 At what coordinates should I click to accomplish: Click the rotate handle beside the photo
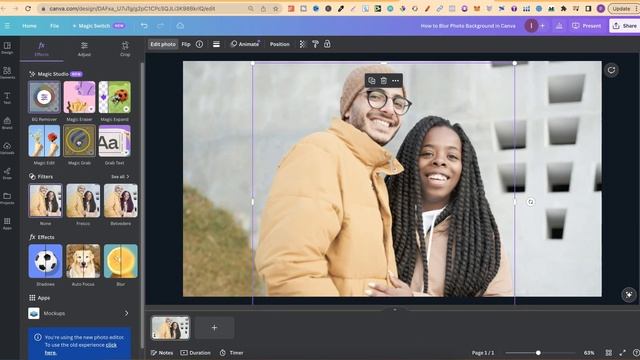pos(531,202)
